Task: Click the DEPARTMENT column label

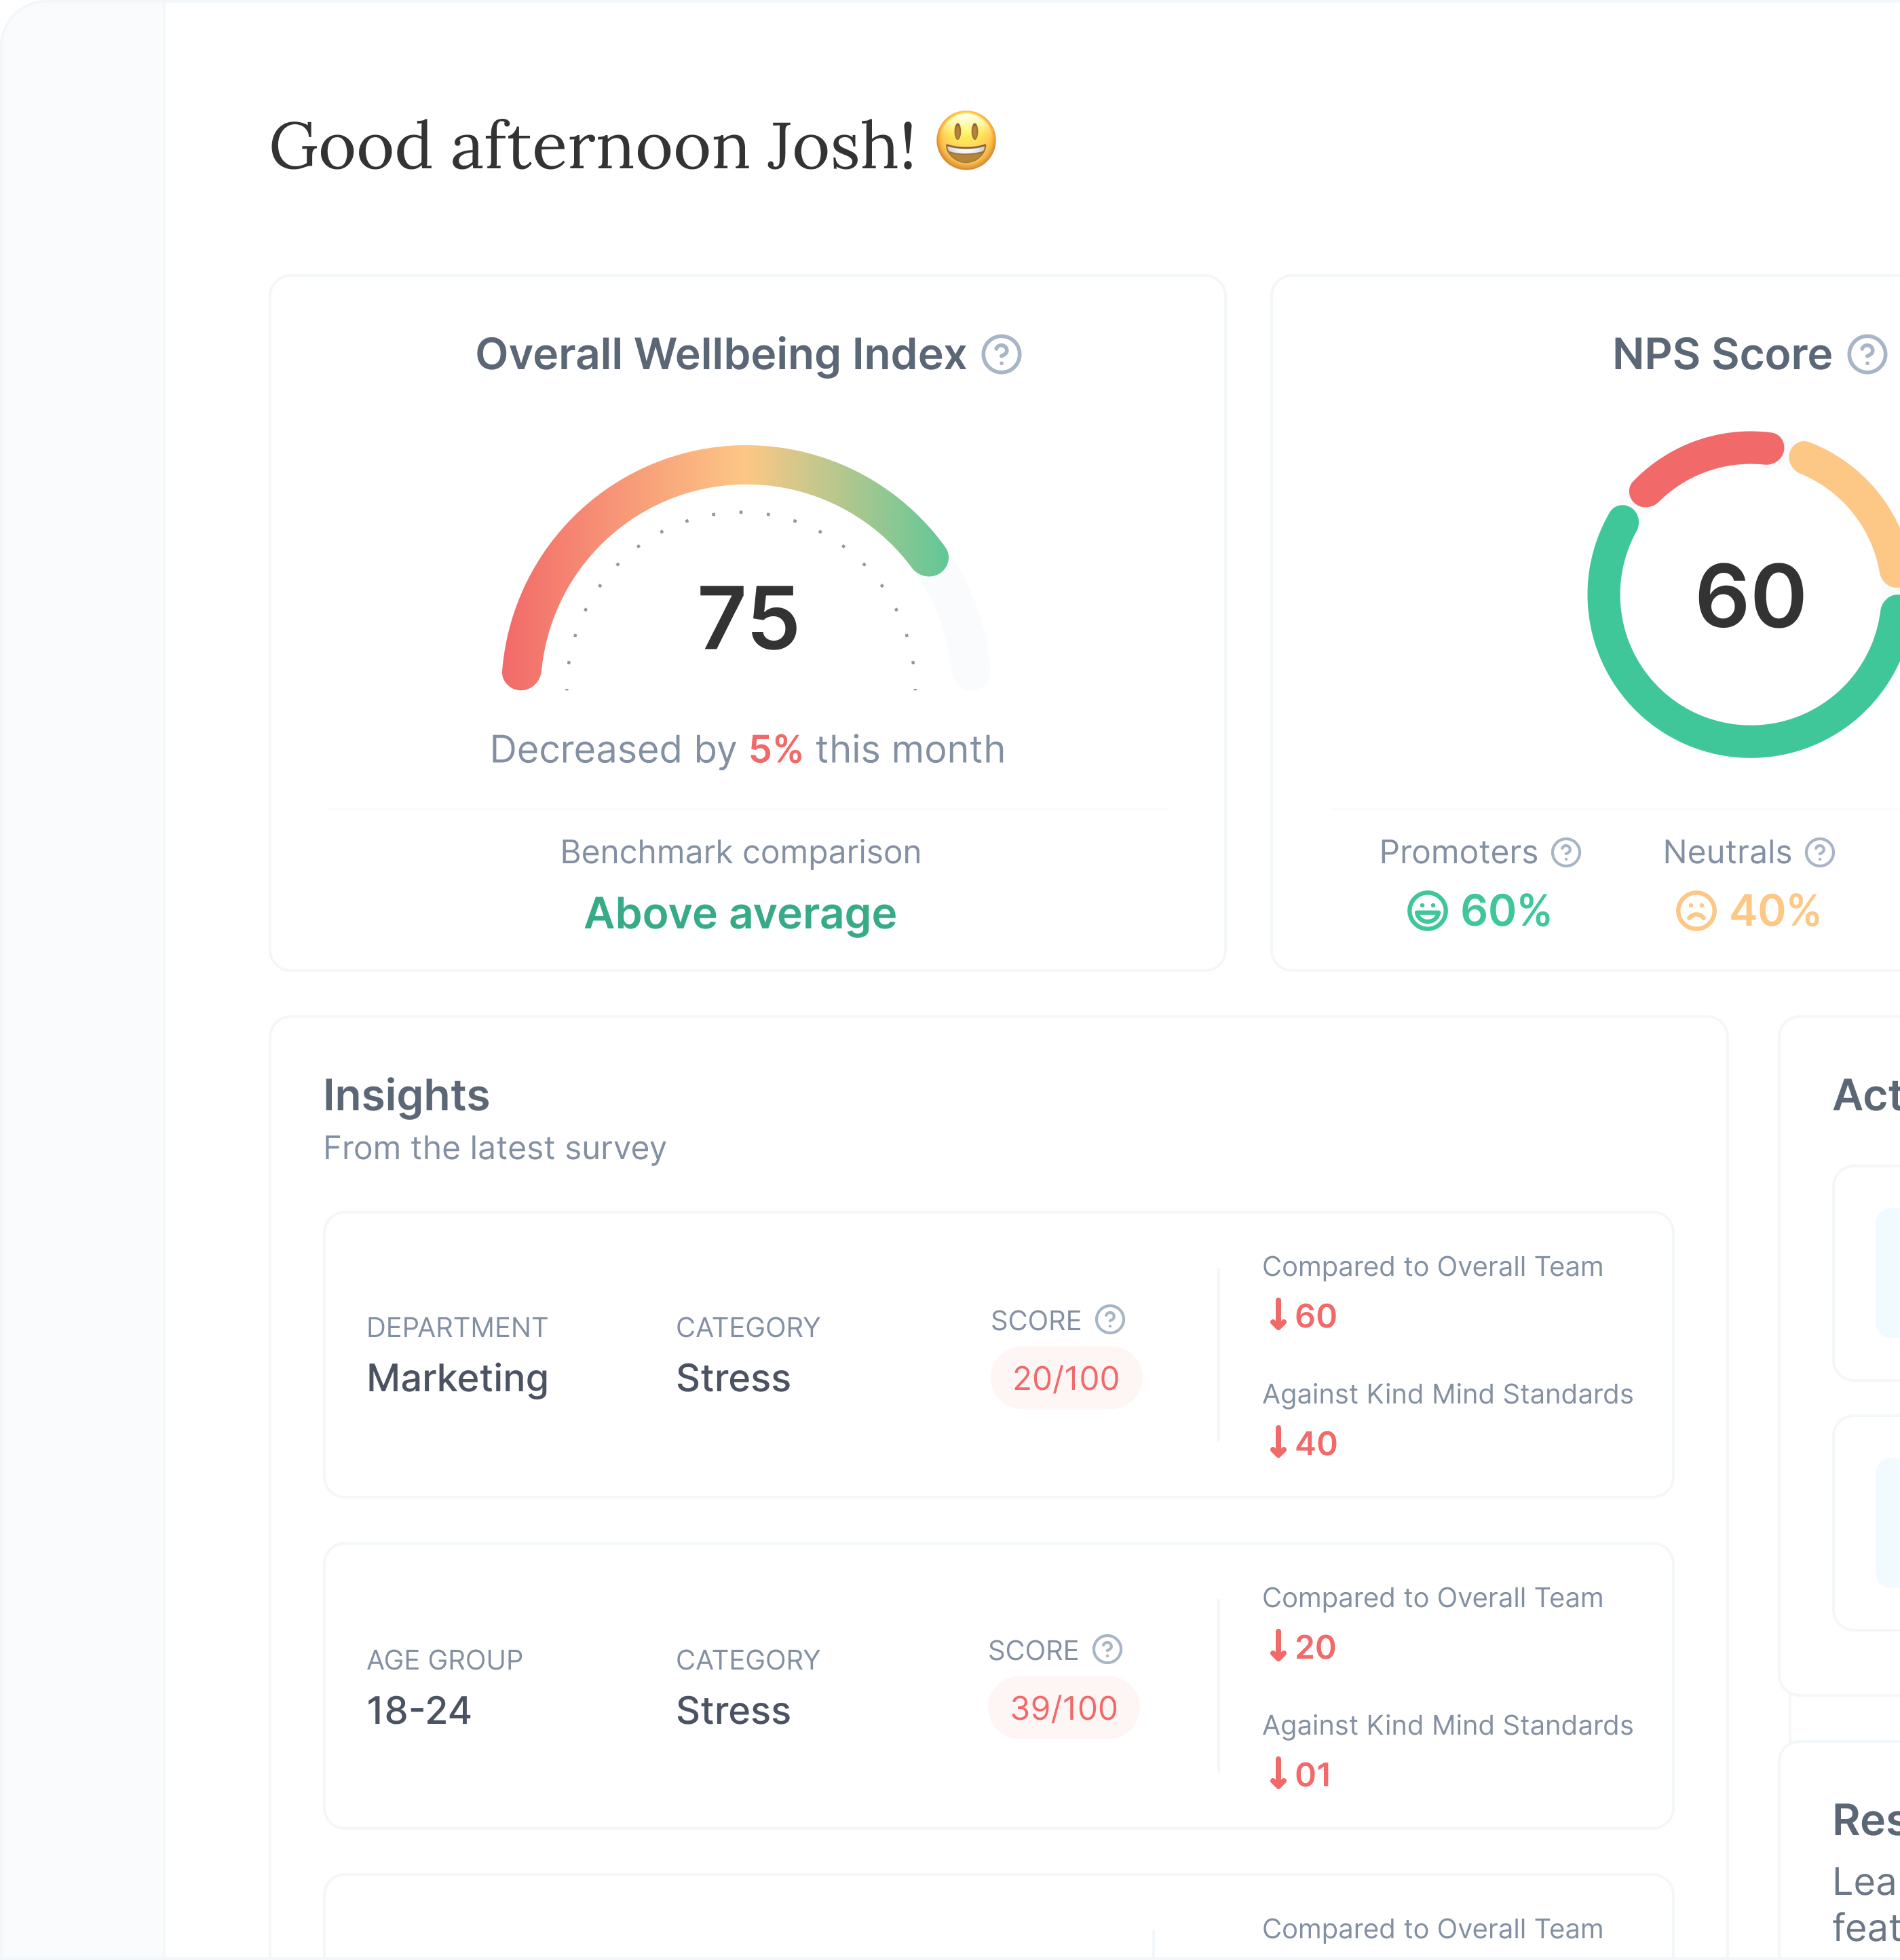Action: (x=457, y=1328)
